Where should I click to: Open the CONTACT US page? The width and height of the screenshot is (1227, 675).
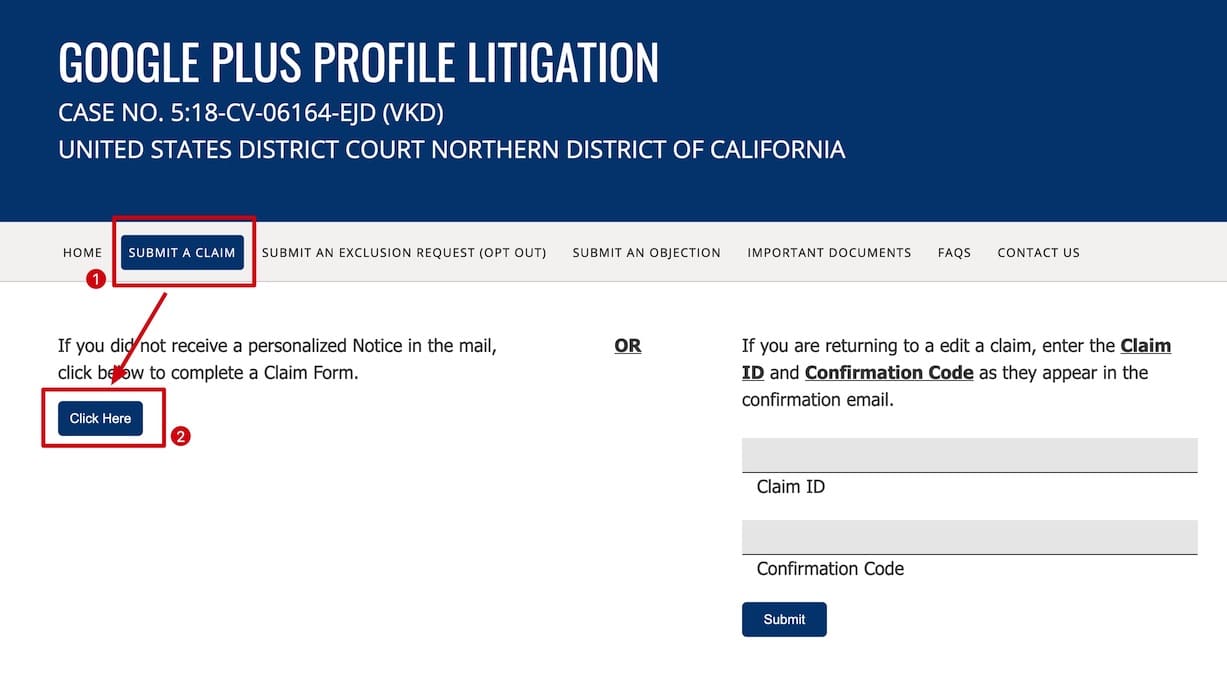pyautogui.click(x=1038, y=253)
